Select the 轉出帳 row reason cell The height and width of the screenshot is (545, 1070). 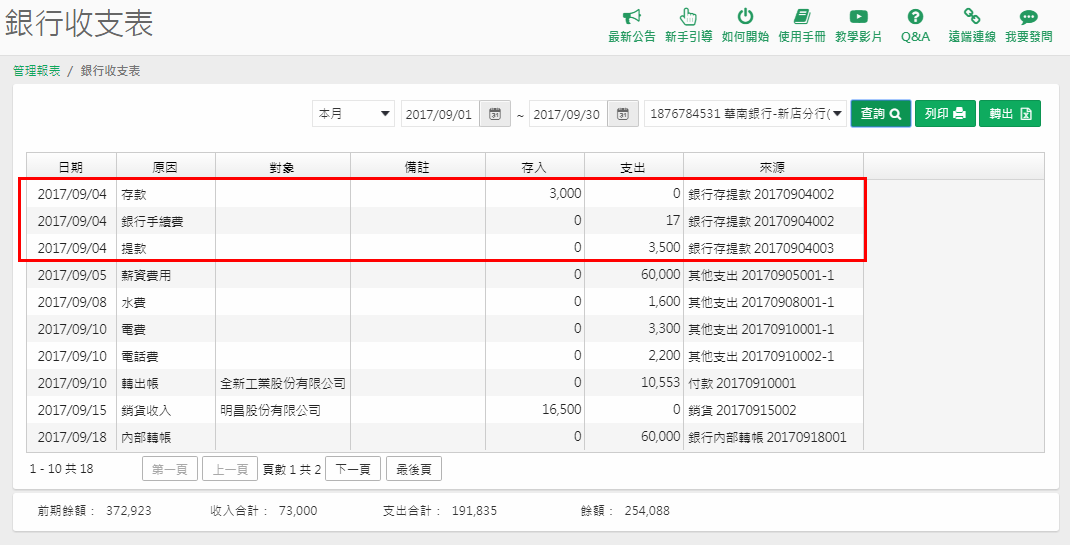[166, 383]
